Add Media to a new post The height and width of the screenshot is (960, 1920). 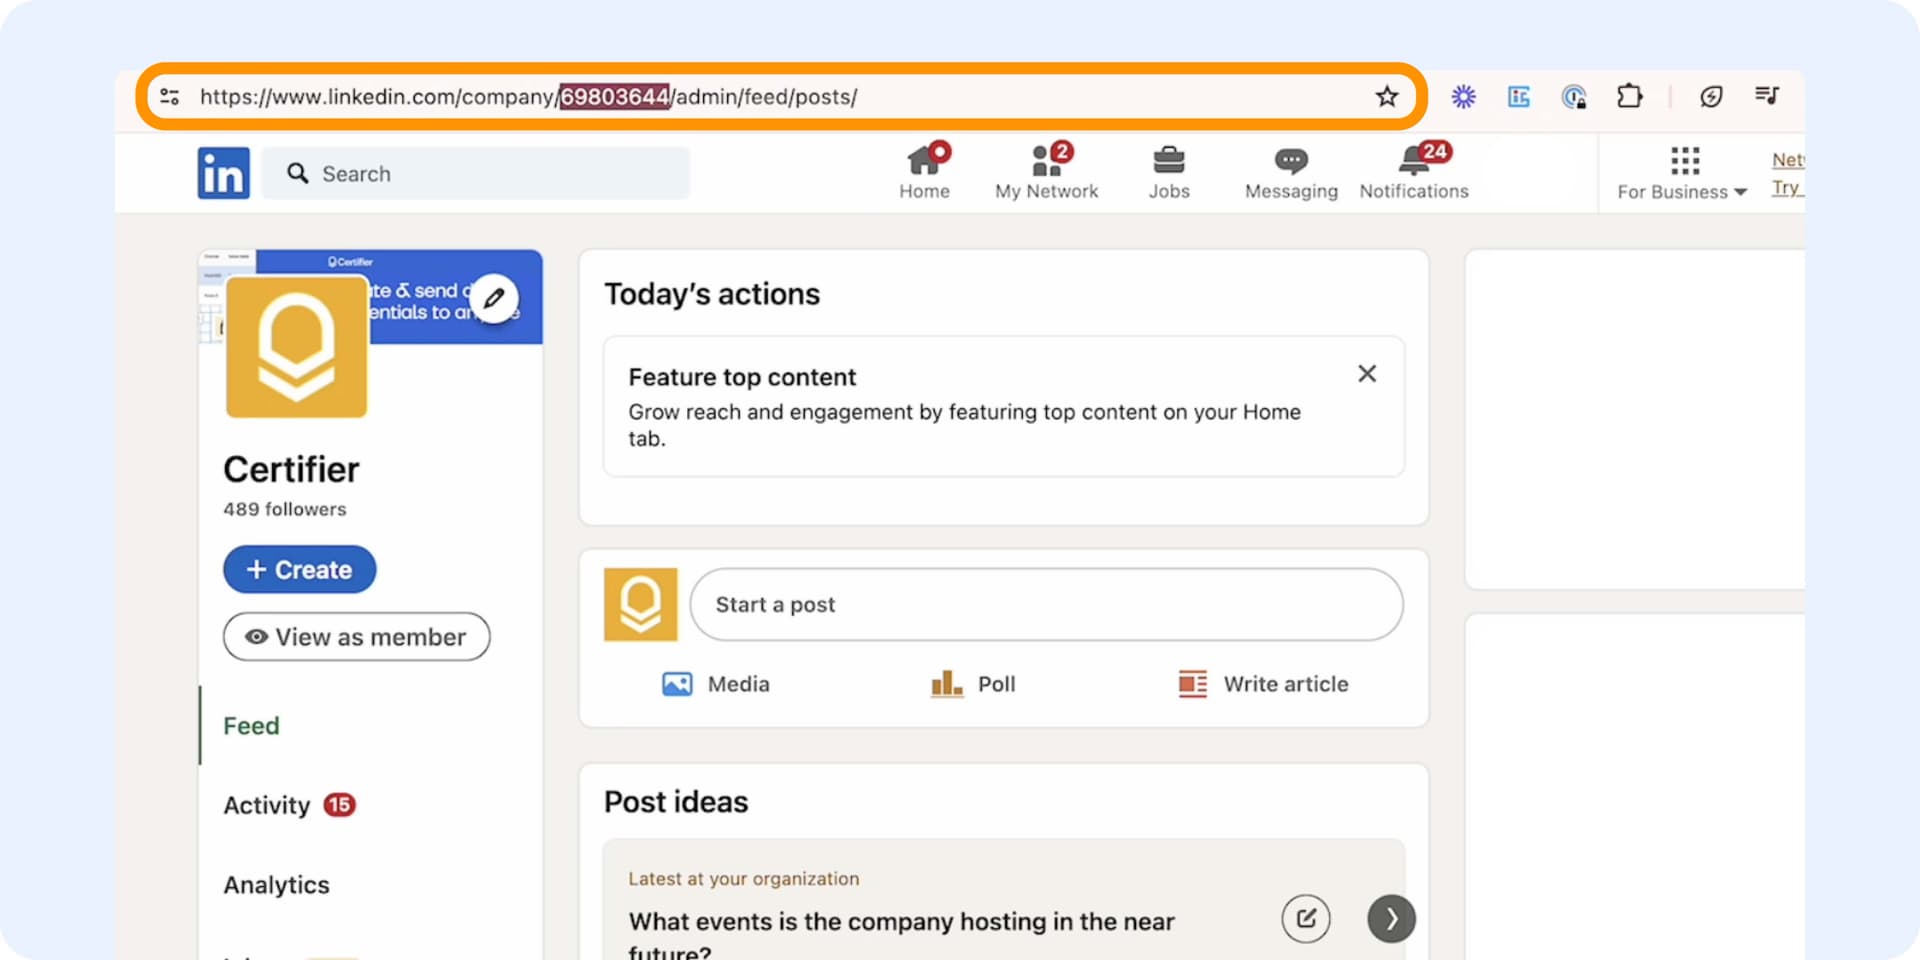point(715,684)
